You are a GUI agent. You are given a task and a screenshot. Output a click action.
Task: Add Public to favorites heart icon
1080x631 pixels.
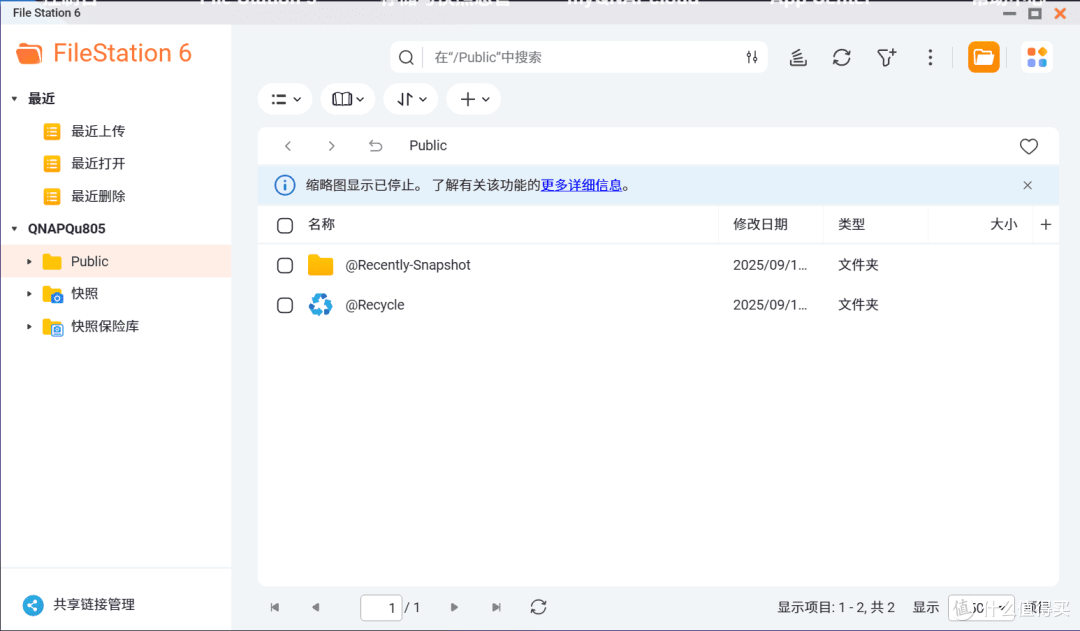(x=1028, y=146)
